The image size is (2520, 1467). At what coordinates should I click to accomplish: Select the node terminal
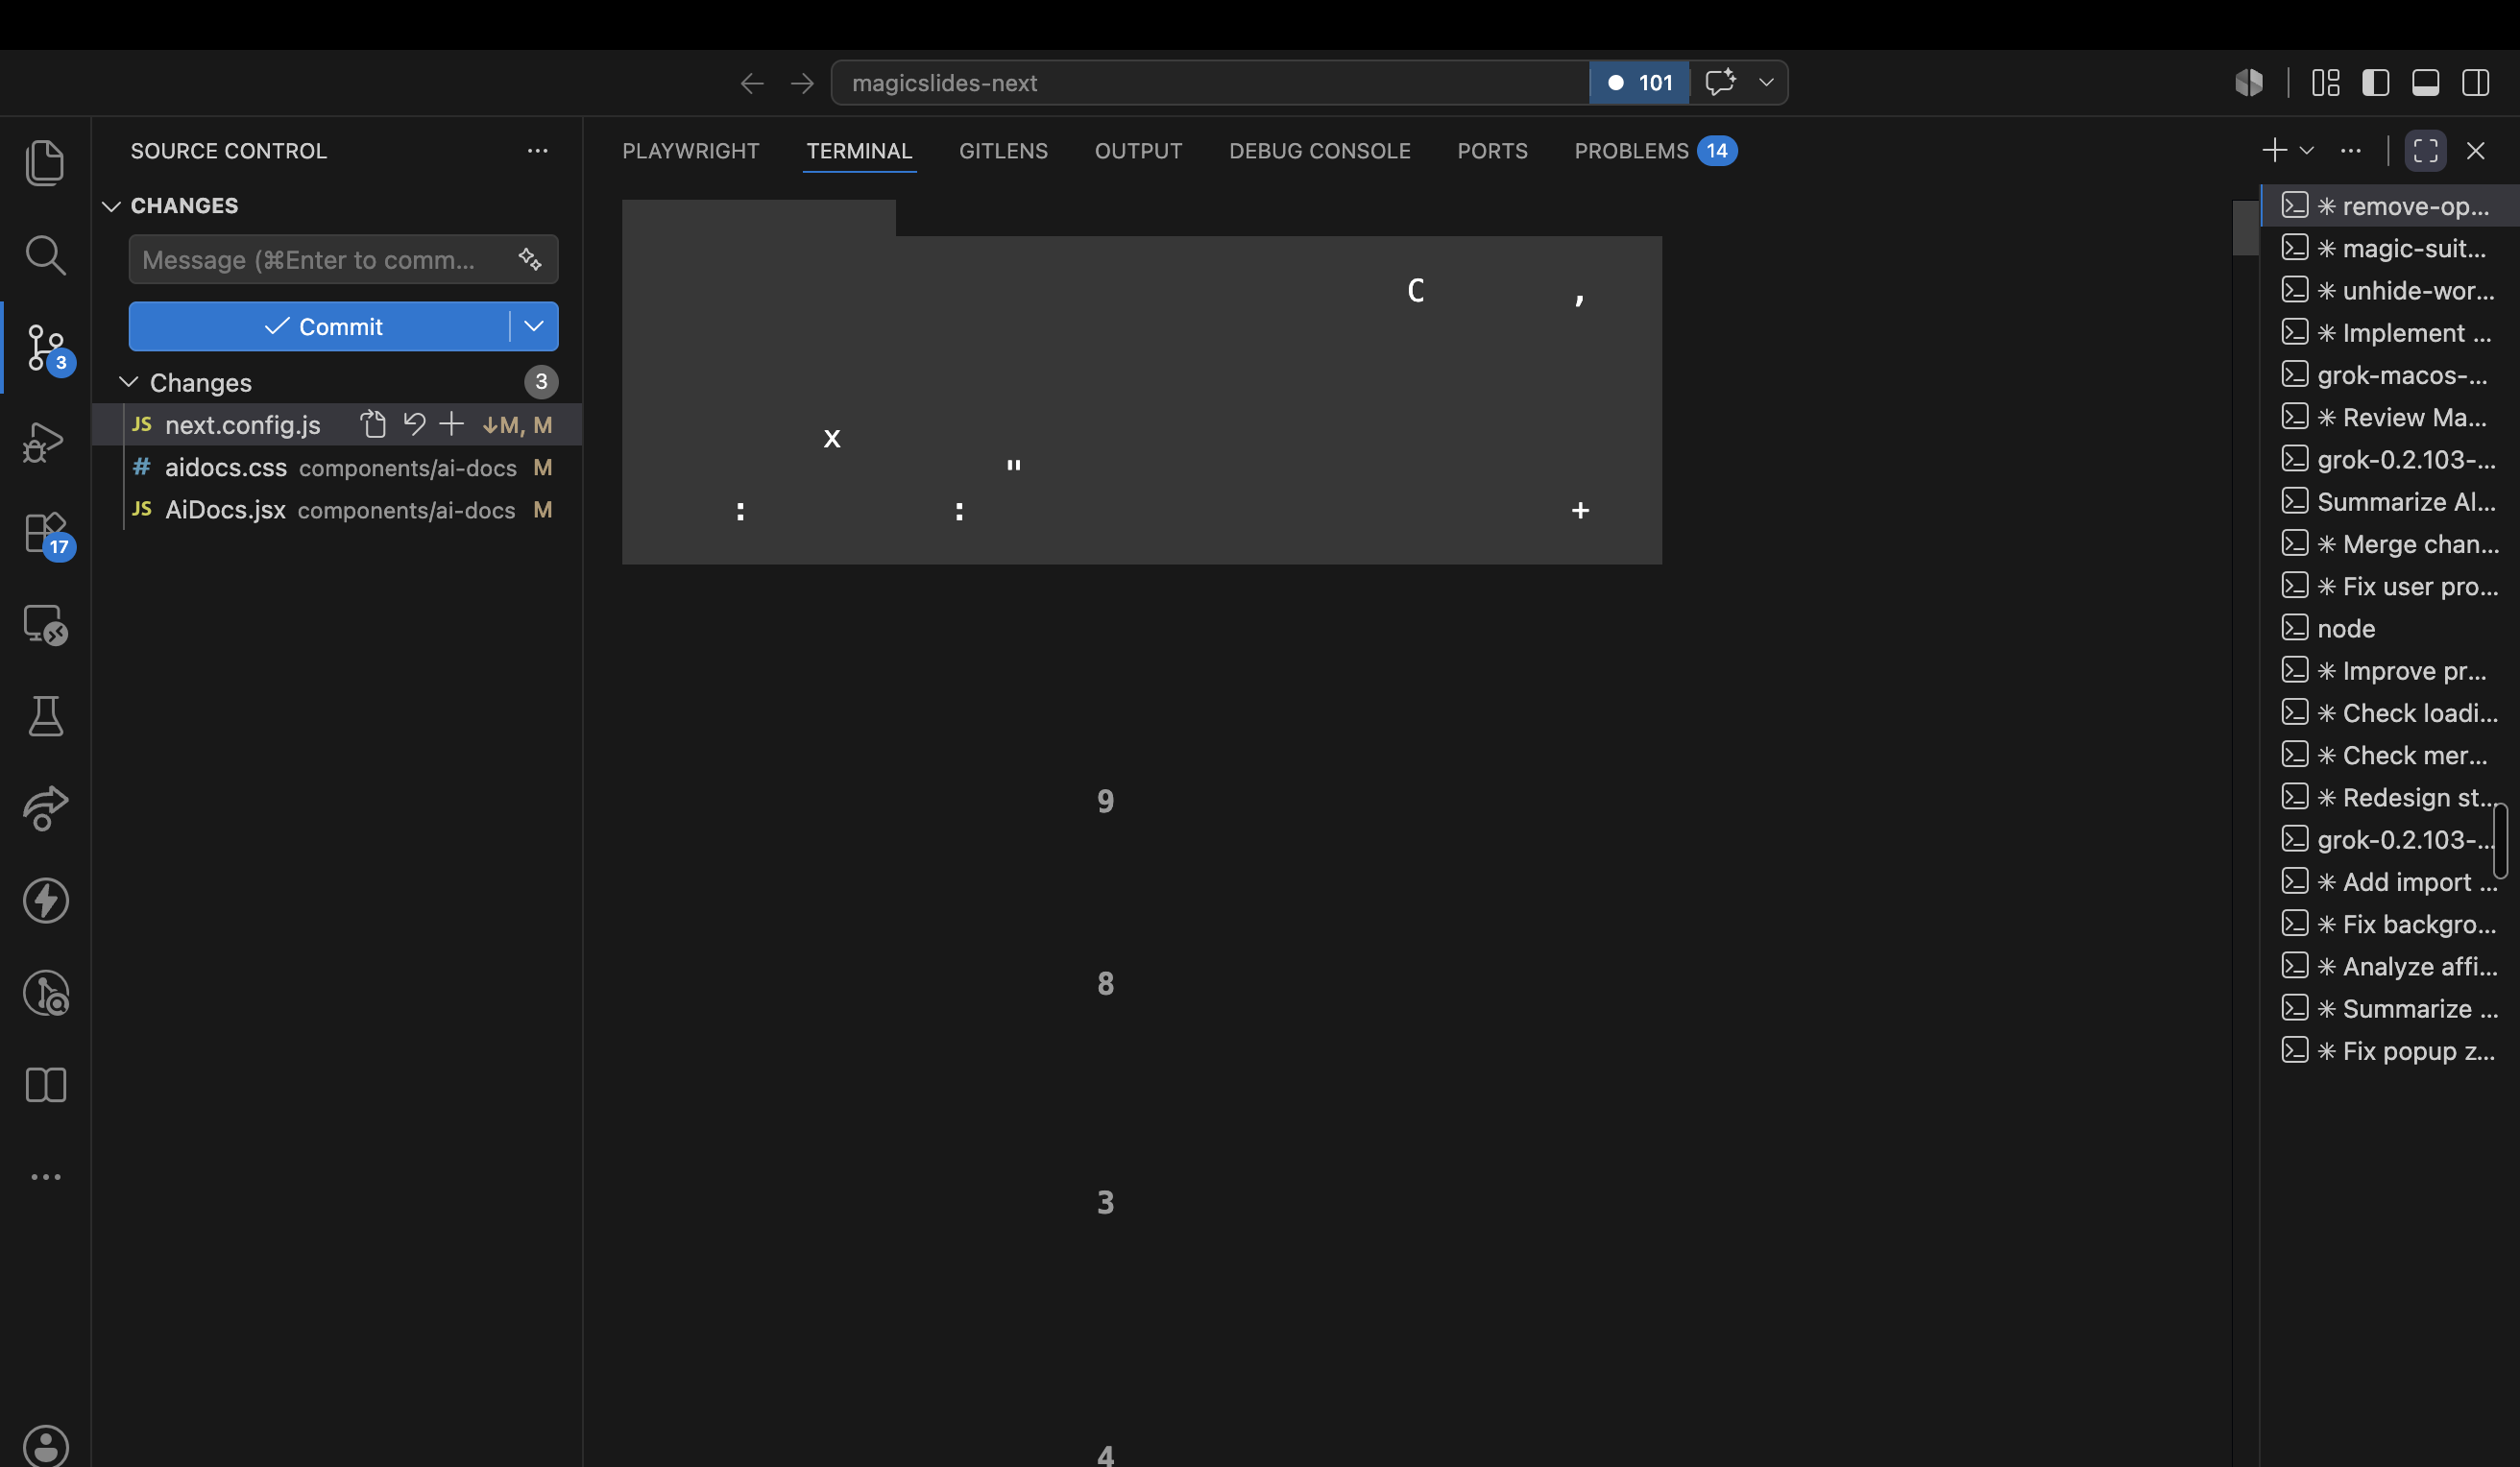(2391, 628)
